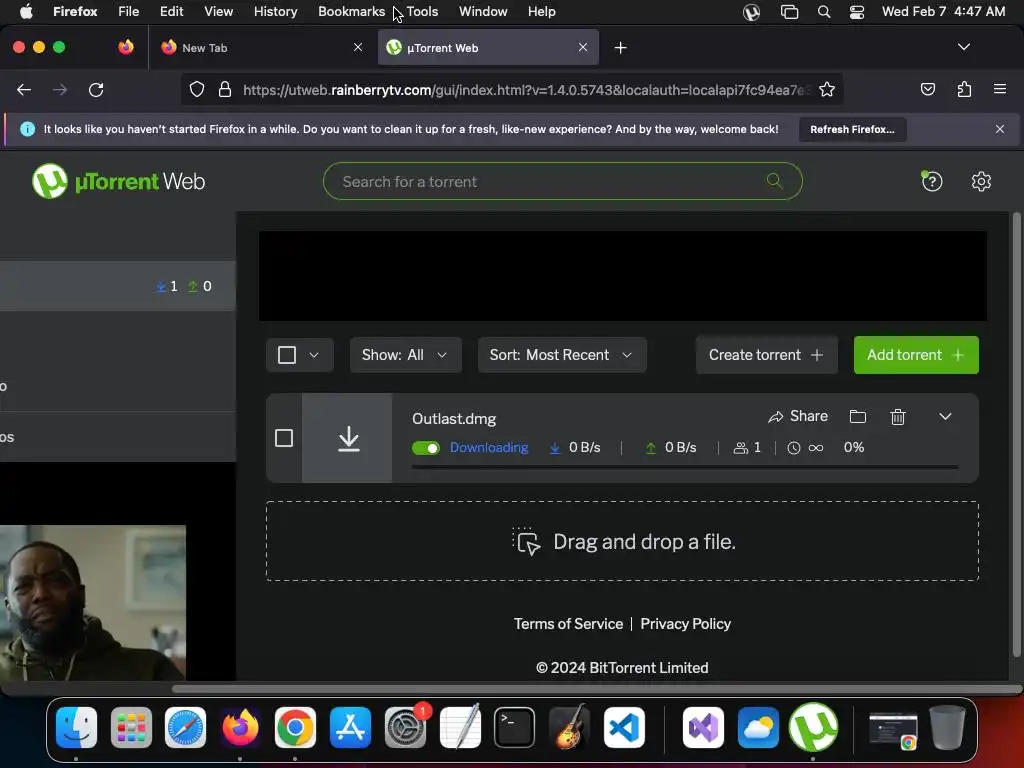
Task: Click the horizontal page scrollbar
Action: point(597,688)
